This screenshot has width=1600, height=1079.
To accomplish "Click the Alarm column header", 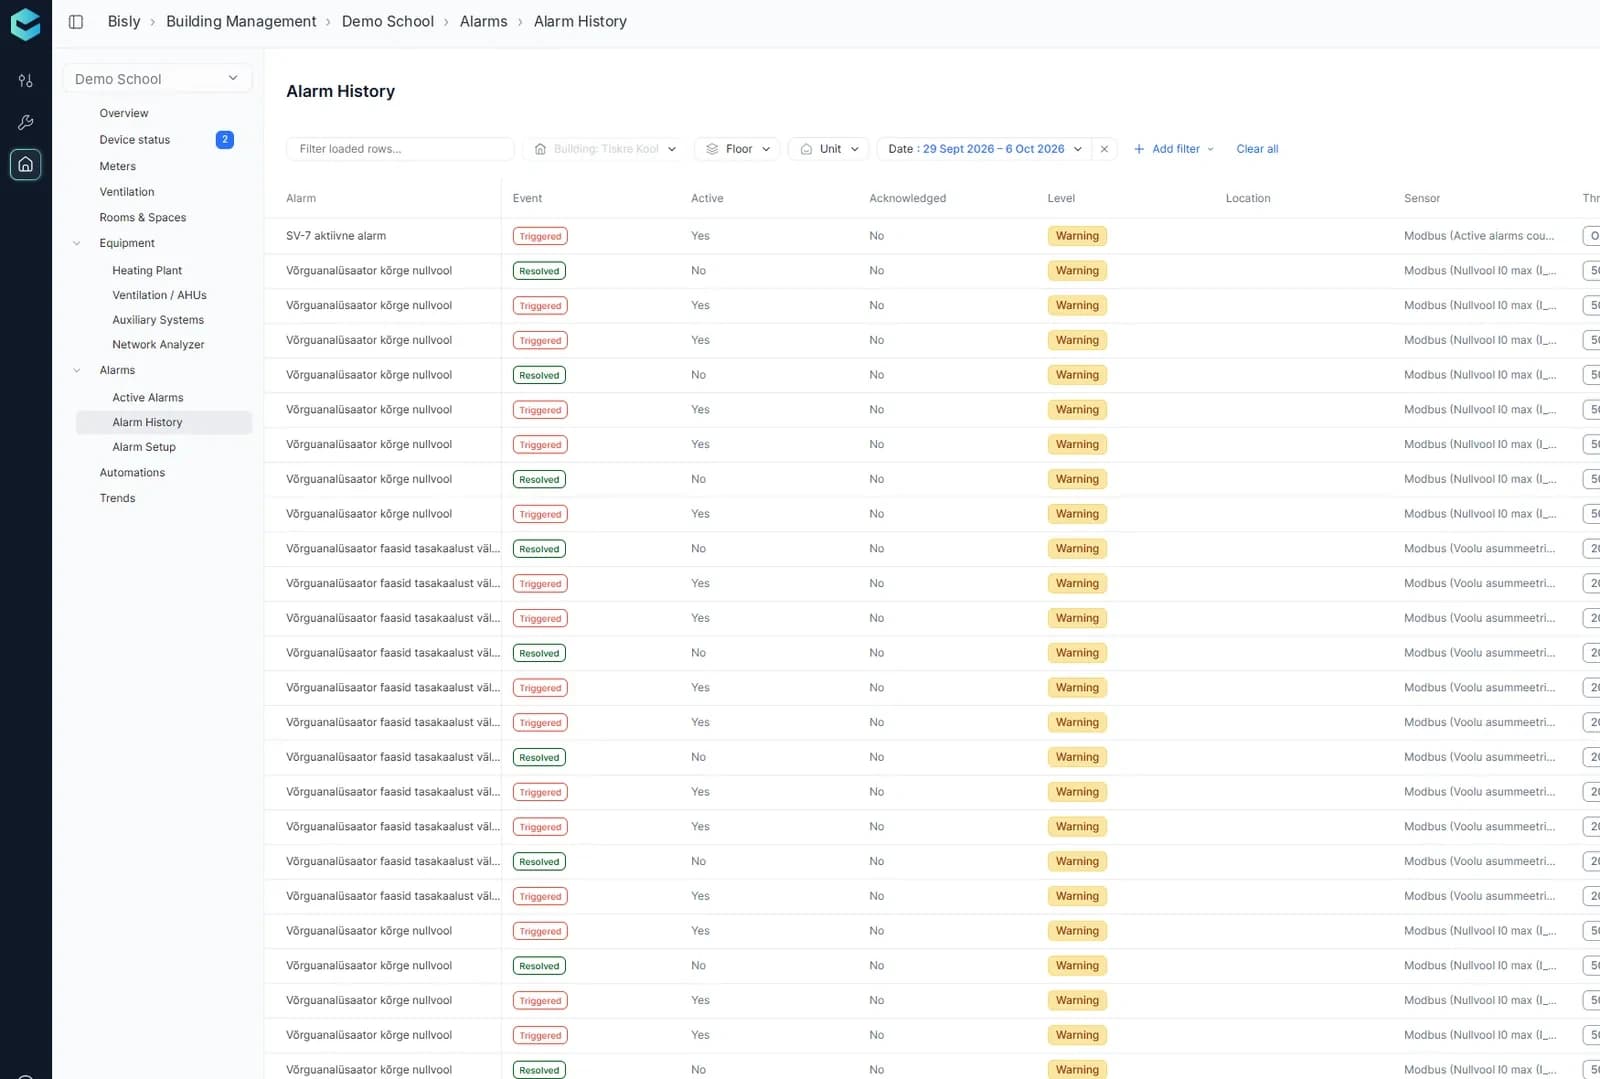I will (x=301, y=198).
